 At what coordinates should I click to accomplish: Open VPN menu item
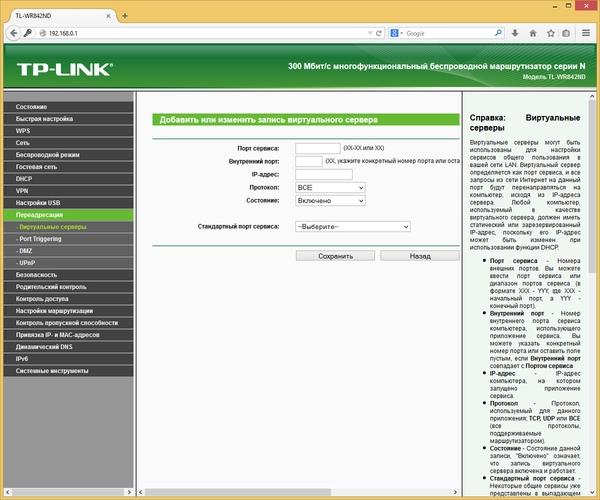(x=69, y=191)
